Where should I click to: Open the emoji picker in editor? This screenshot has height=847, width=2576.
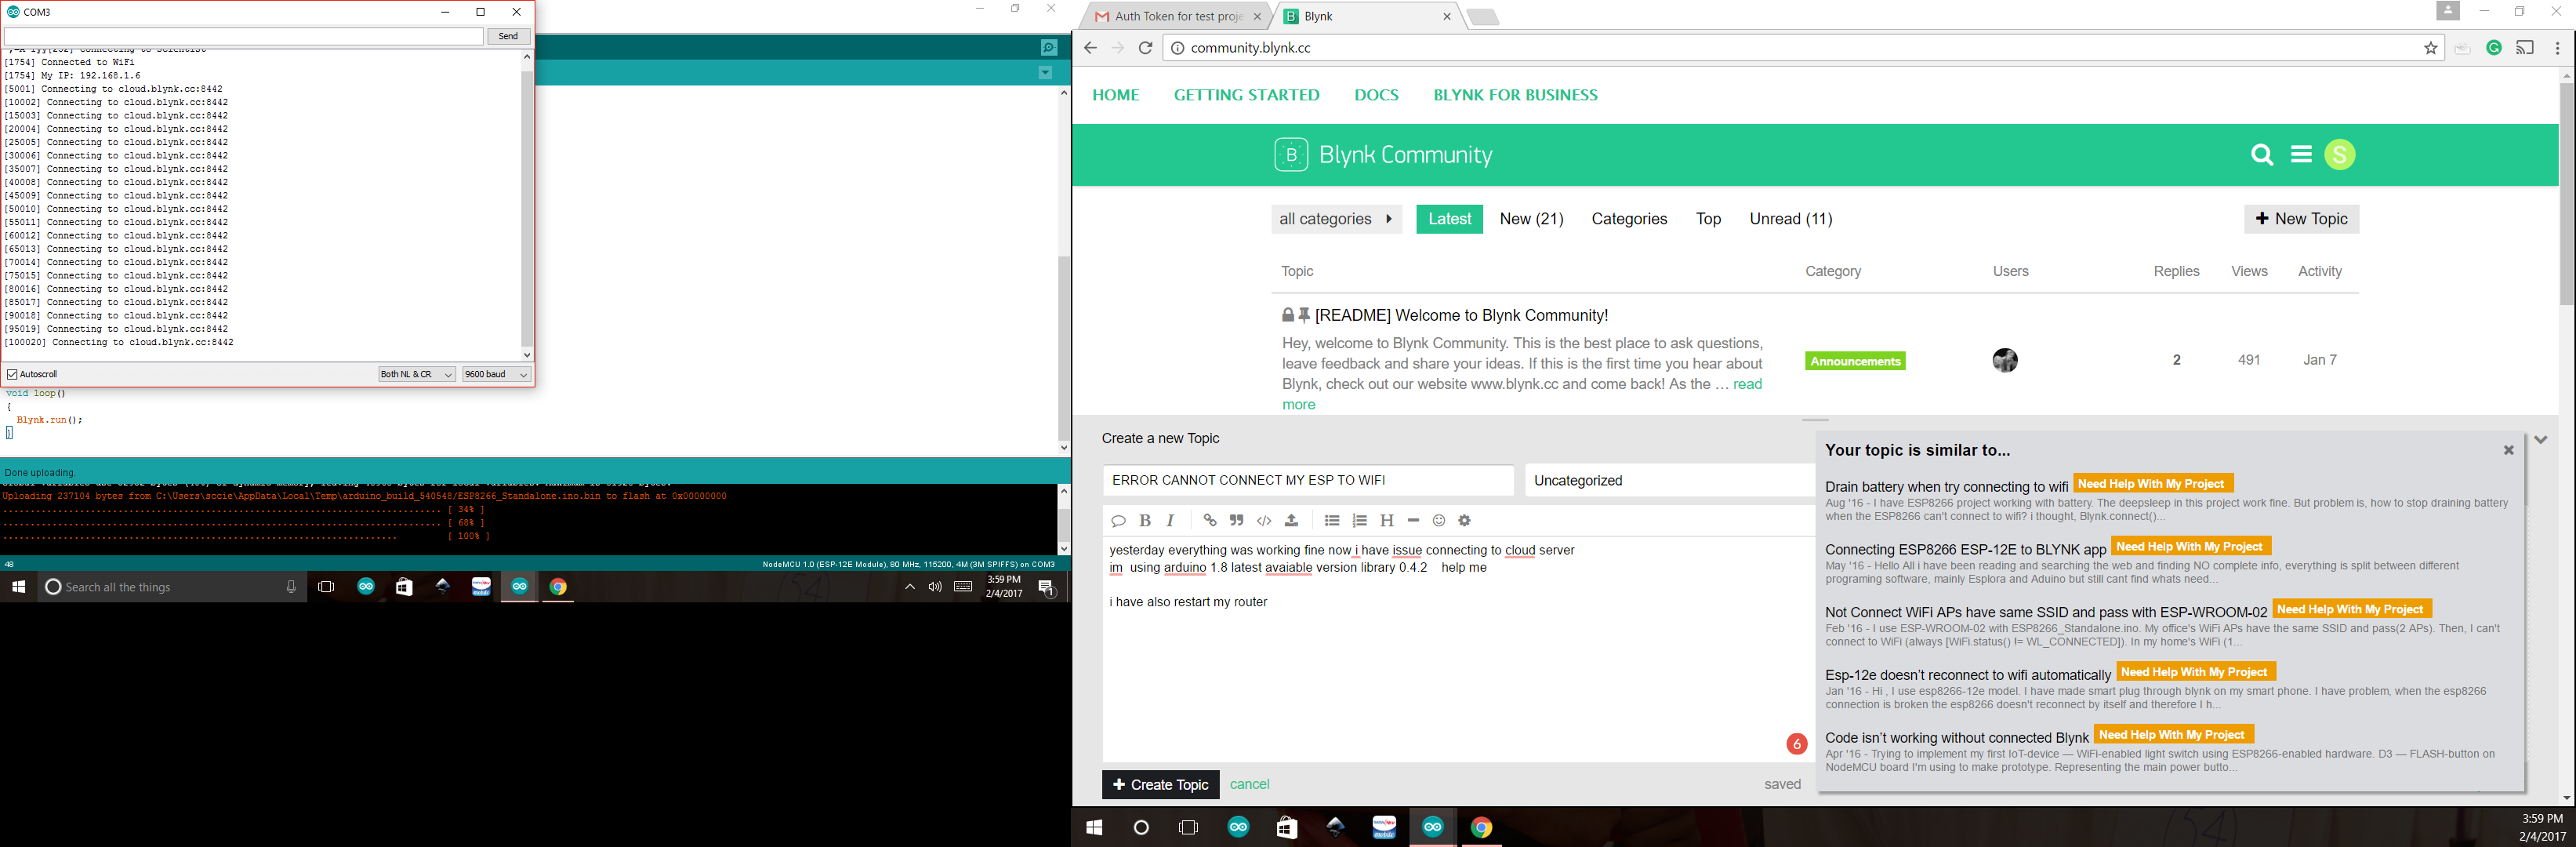pyautogui.click(x=1439, y=520)
